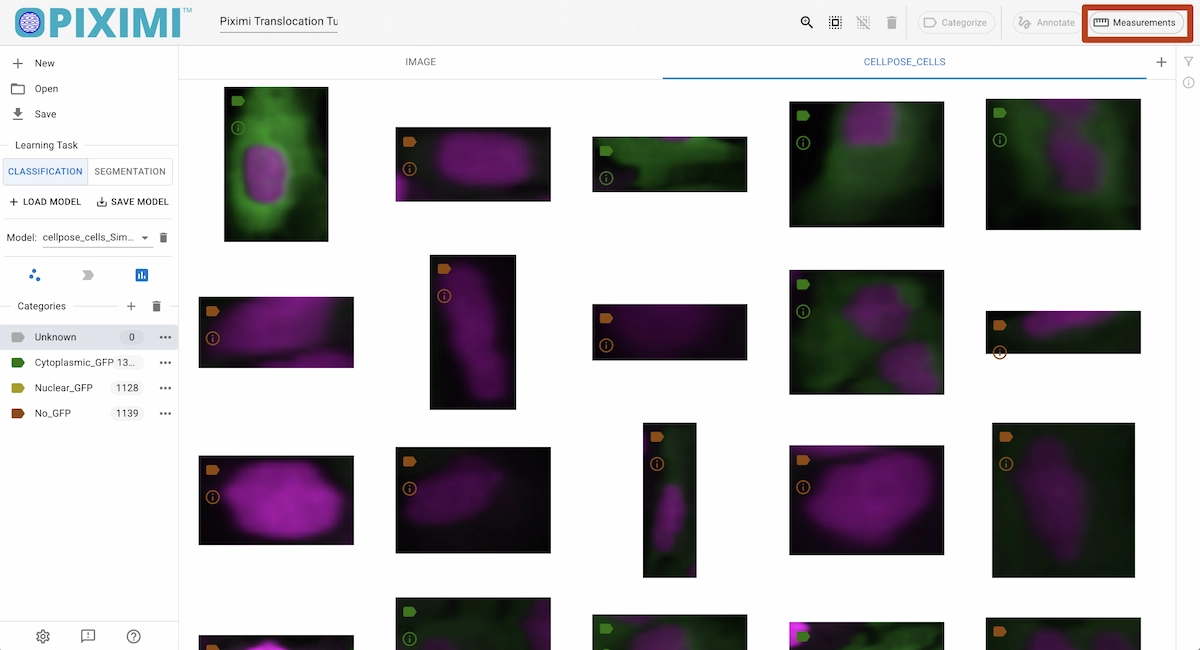Select the Classification learning task
Screen dimensions: 1200x650
(x=45, y=172)
